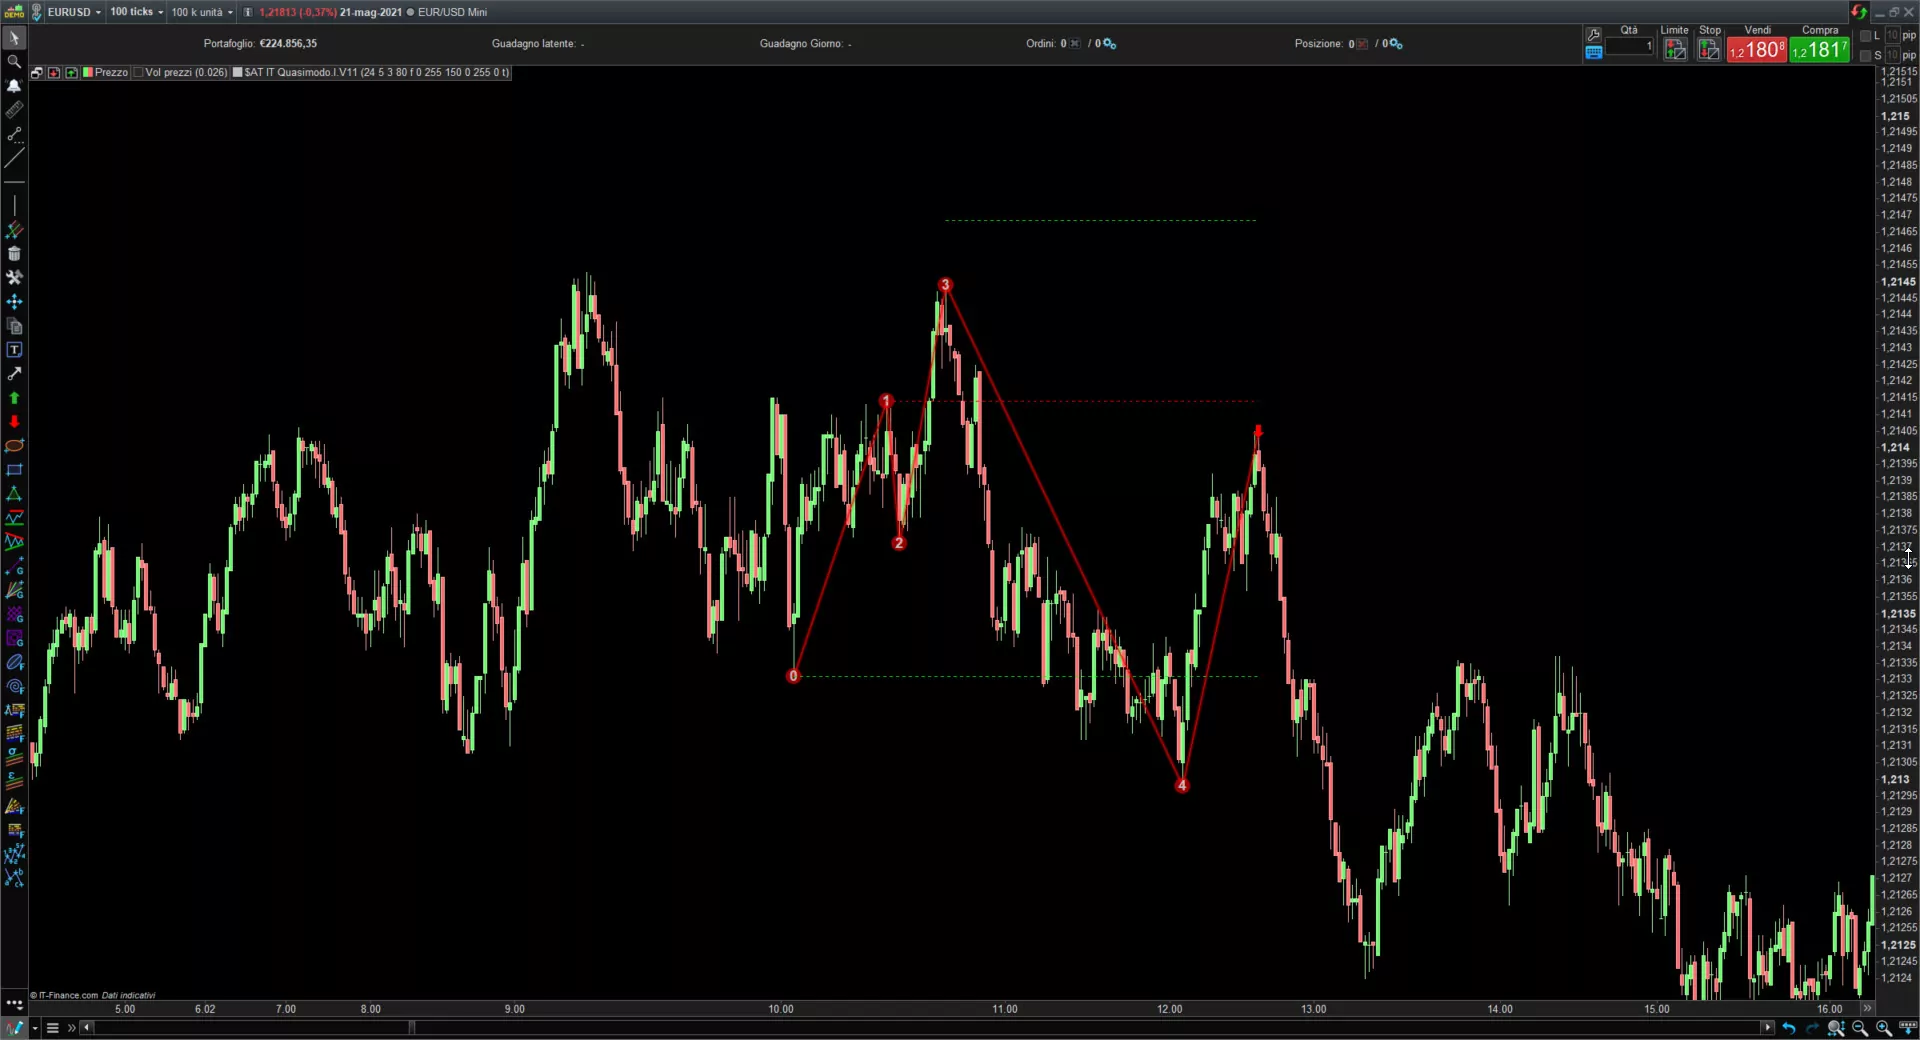The height and width of the screenshot is (1040, 1920).
Task: Open the 100 ticks timeframe dropdown
Action: point(136,12)
